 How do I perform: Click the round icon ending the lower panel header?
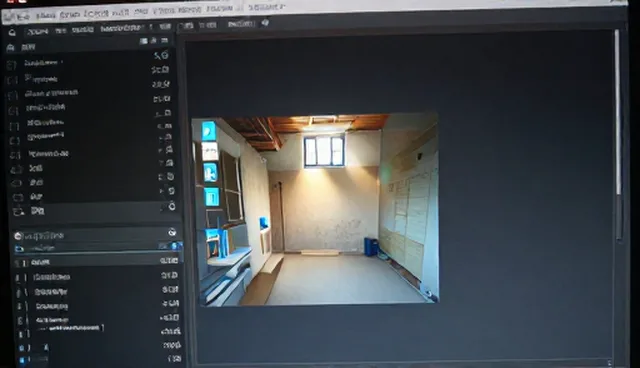172,232
